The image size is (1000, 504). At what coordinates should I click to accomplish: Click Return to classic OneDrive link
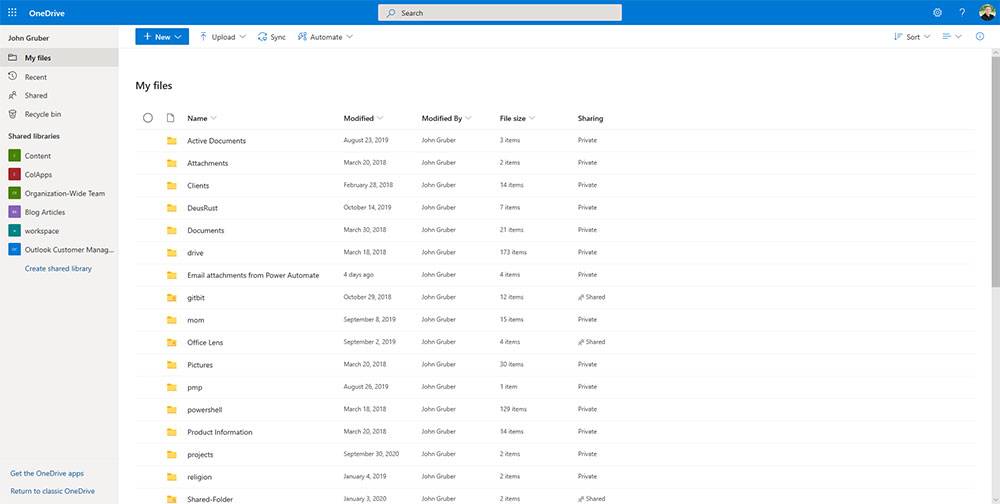coord(52,491)
